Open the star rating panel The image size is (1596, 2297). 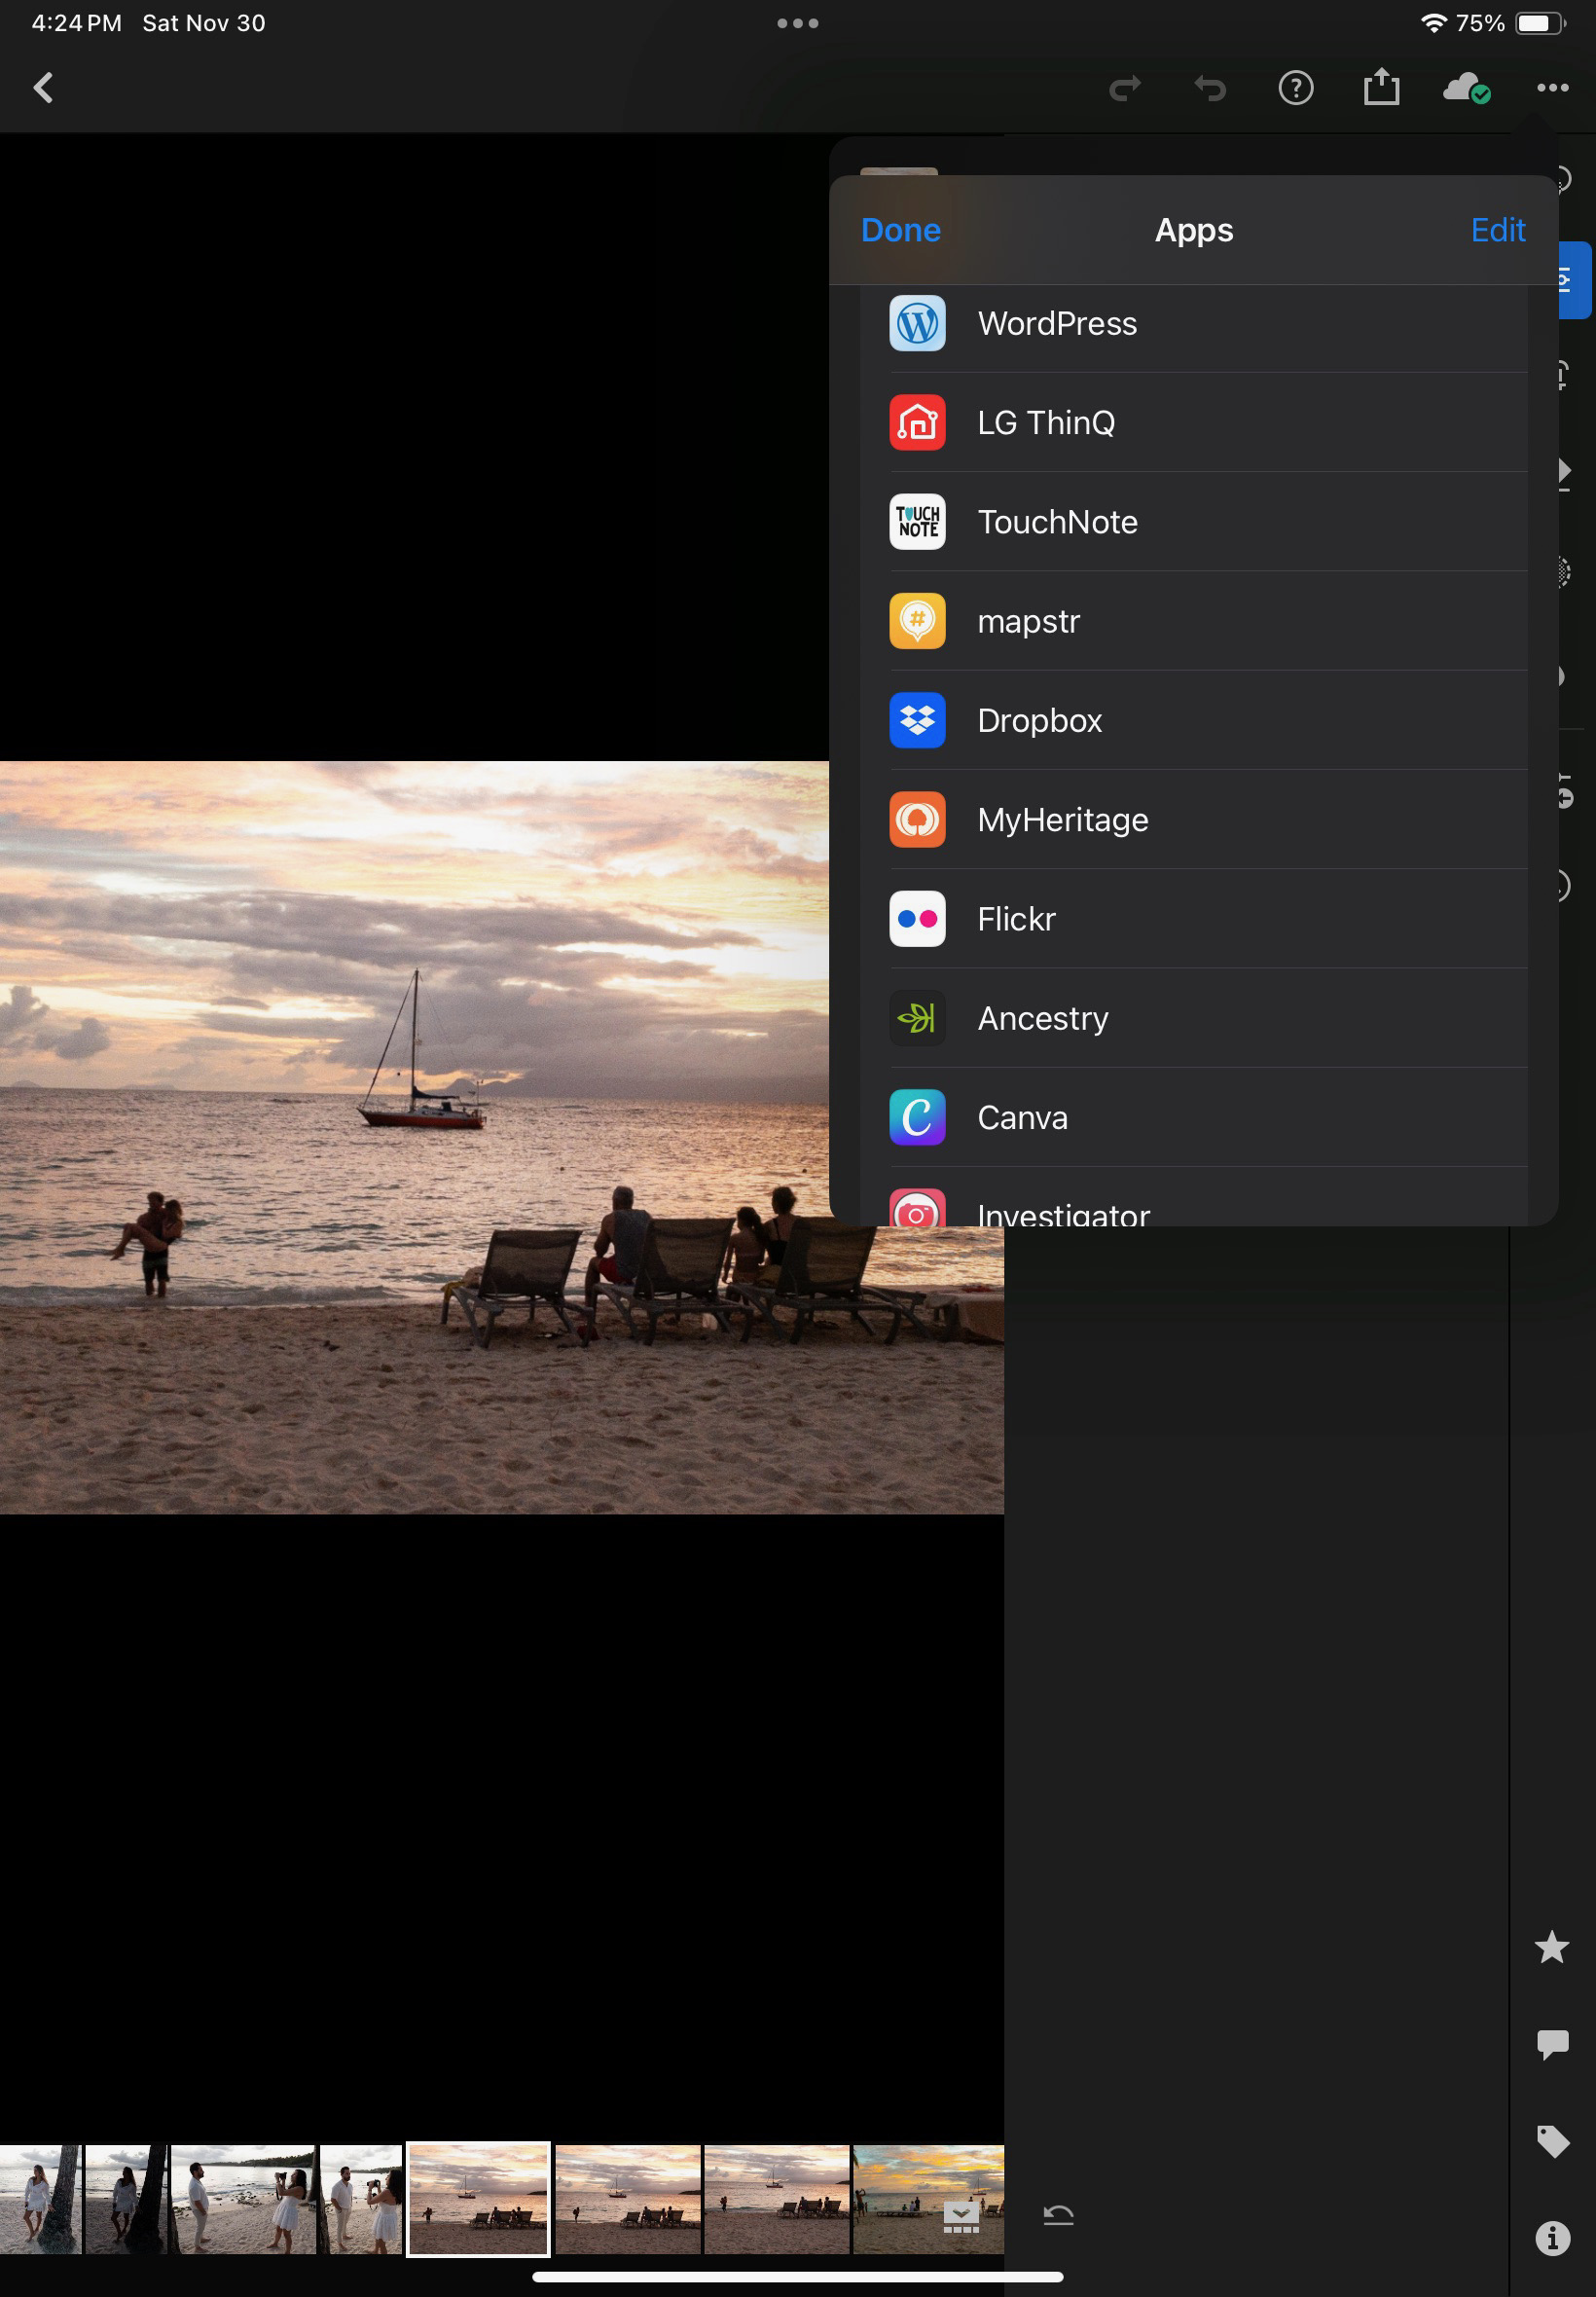tap(1551, 1946)
